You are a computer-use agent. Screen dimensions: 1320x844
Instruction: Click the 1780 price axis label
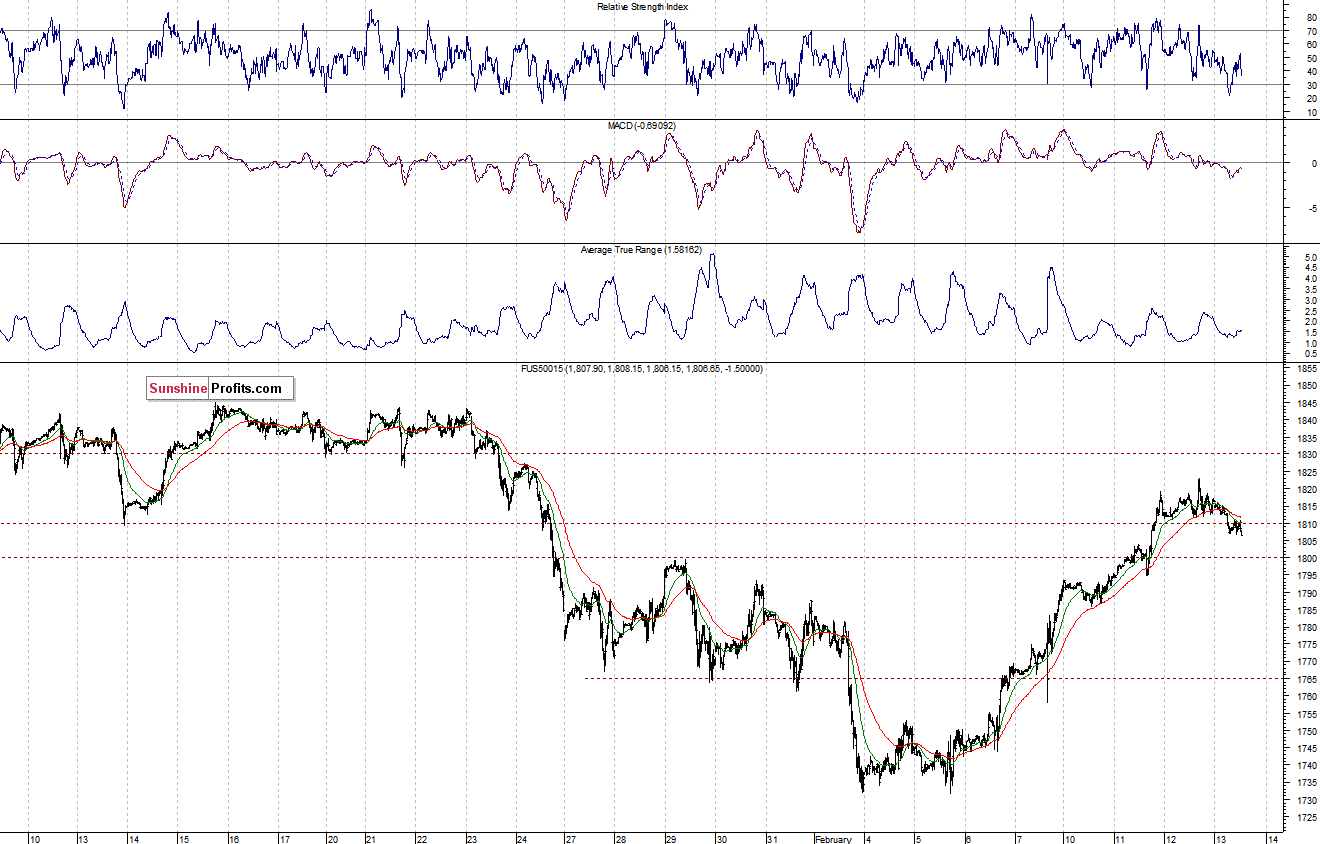pos(1306,628)
